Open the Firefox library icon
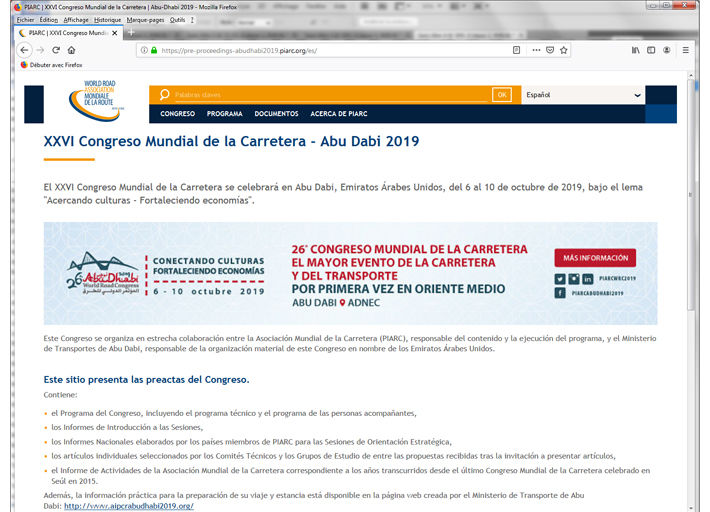The image size is (710, 512). point(636,50)
